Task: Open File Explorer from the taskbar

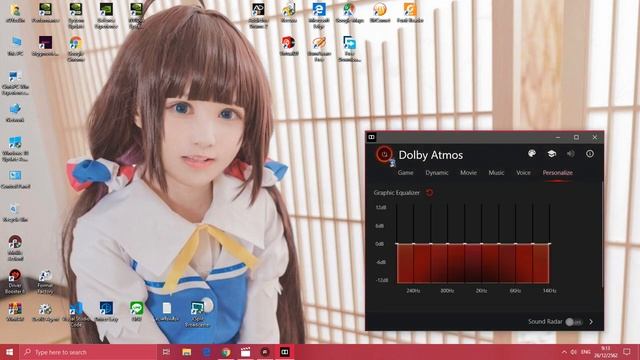Action: 187,352
